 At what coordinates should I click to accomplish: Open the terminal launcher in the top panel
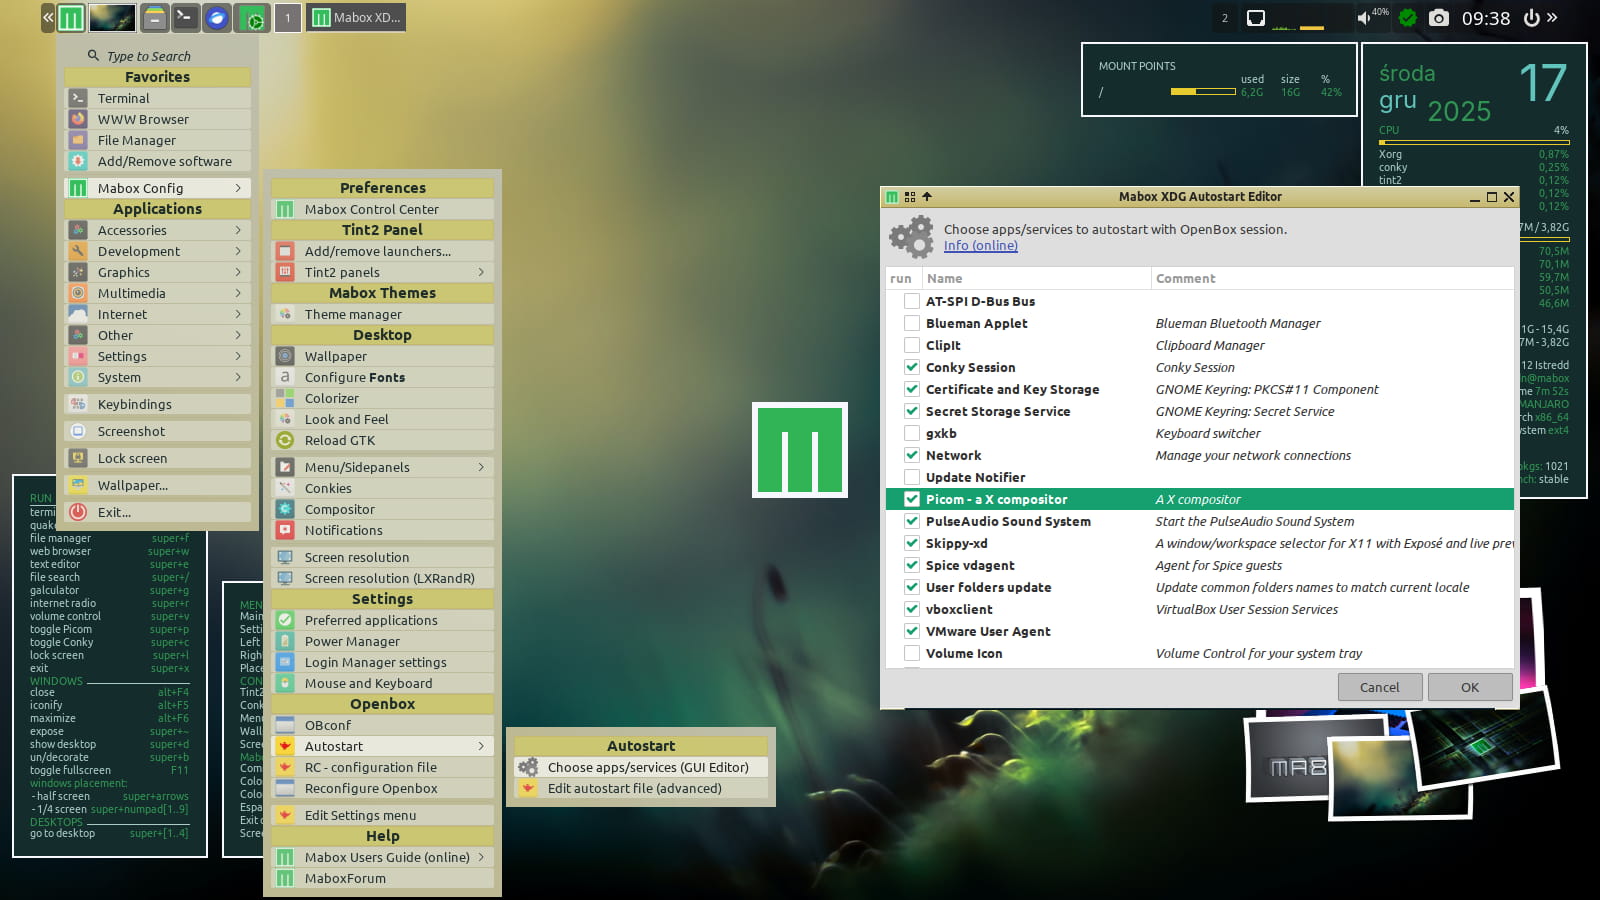pos(186,18)
